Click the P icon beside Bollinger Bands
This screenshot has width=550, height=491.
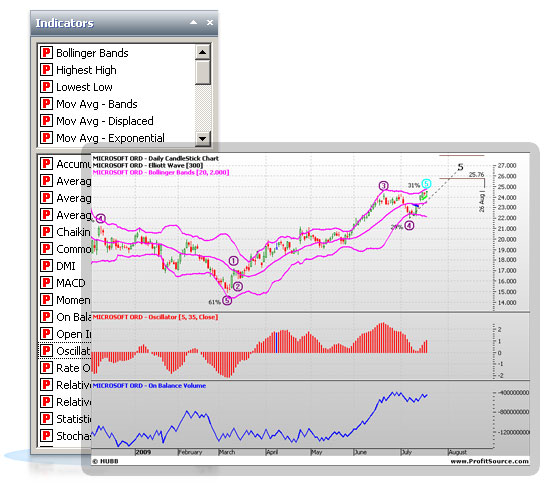click(x=46, y=53)
